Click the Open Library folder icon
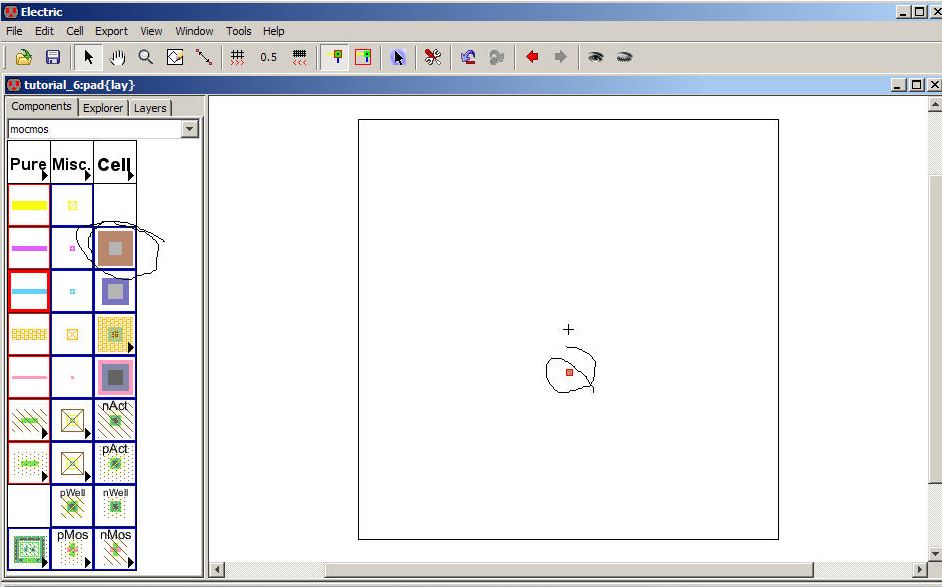 24,58
